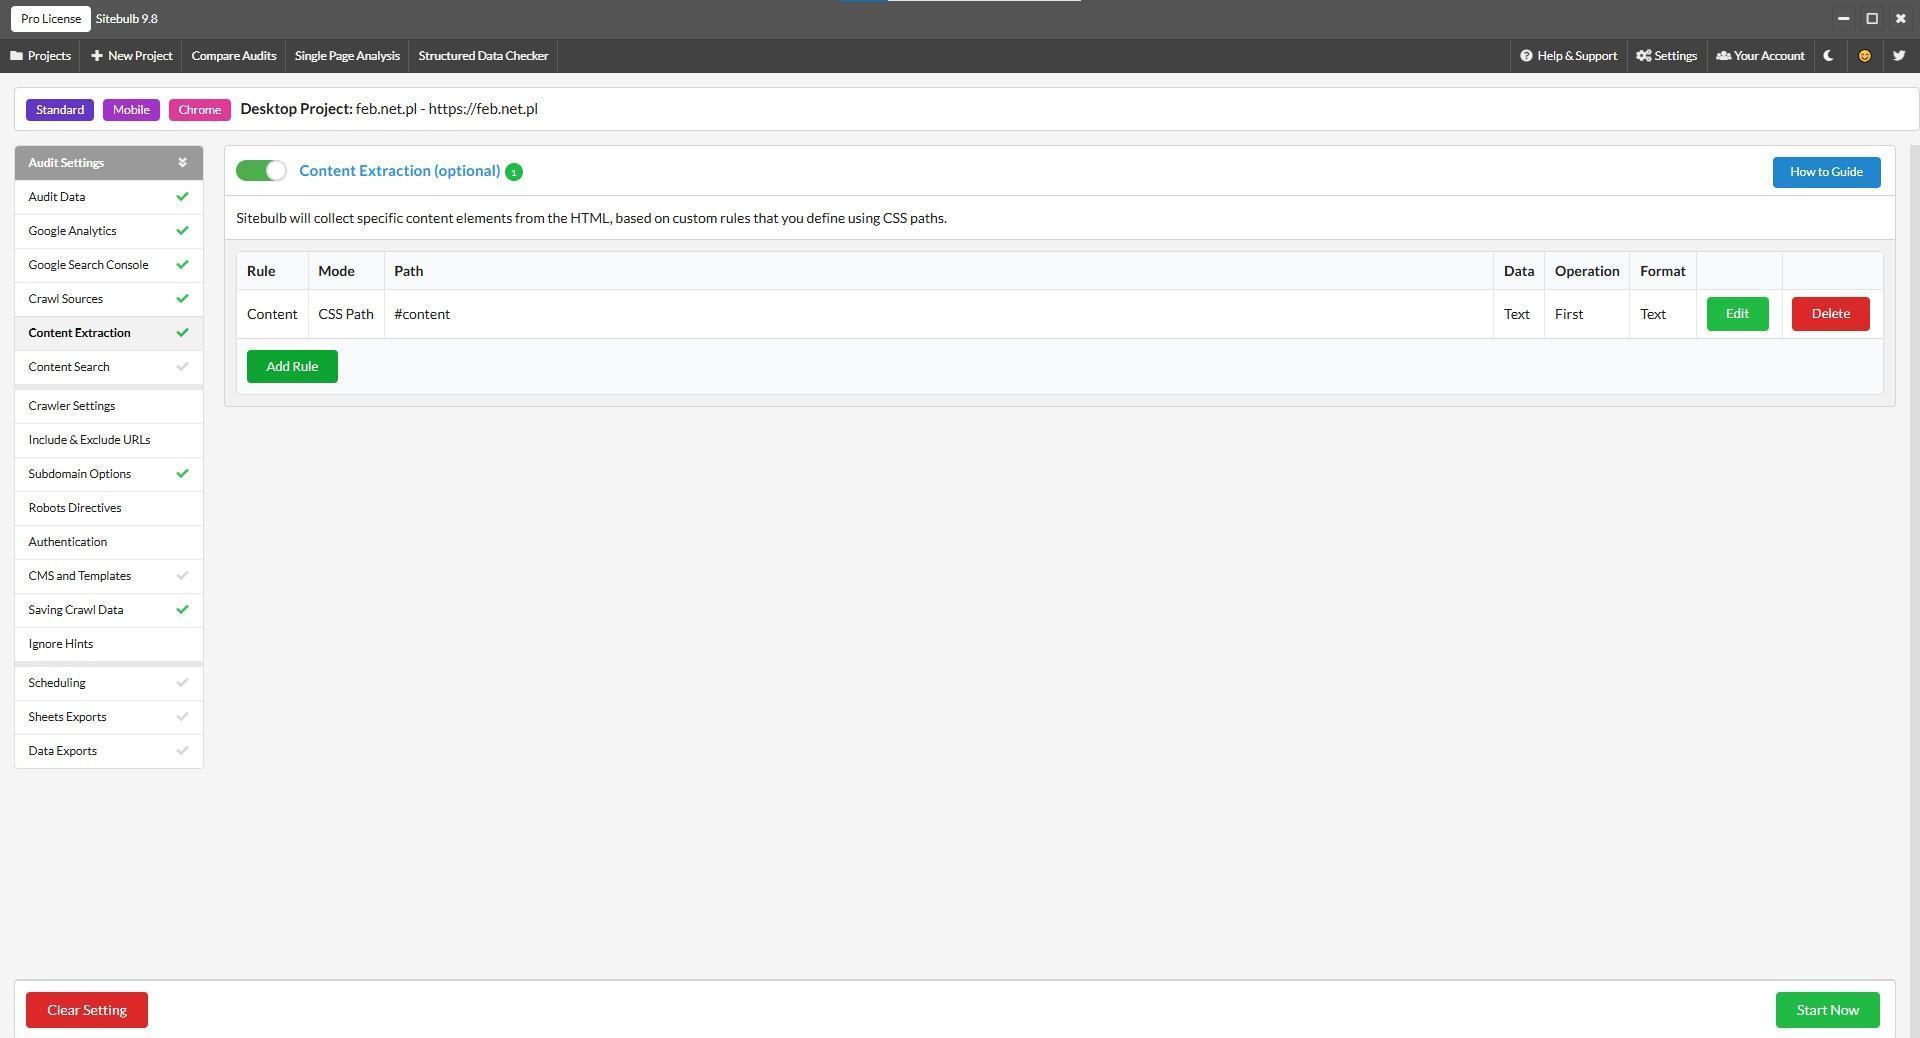Click the Clear Setting button
1920x1038 pixels.
click(x=87, y=1010)
